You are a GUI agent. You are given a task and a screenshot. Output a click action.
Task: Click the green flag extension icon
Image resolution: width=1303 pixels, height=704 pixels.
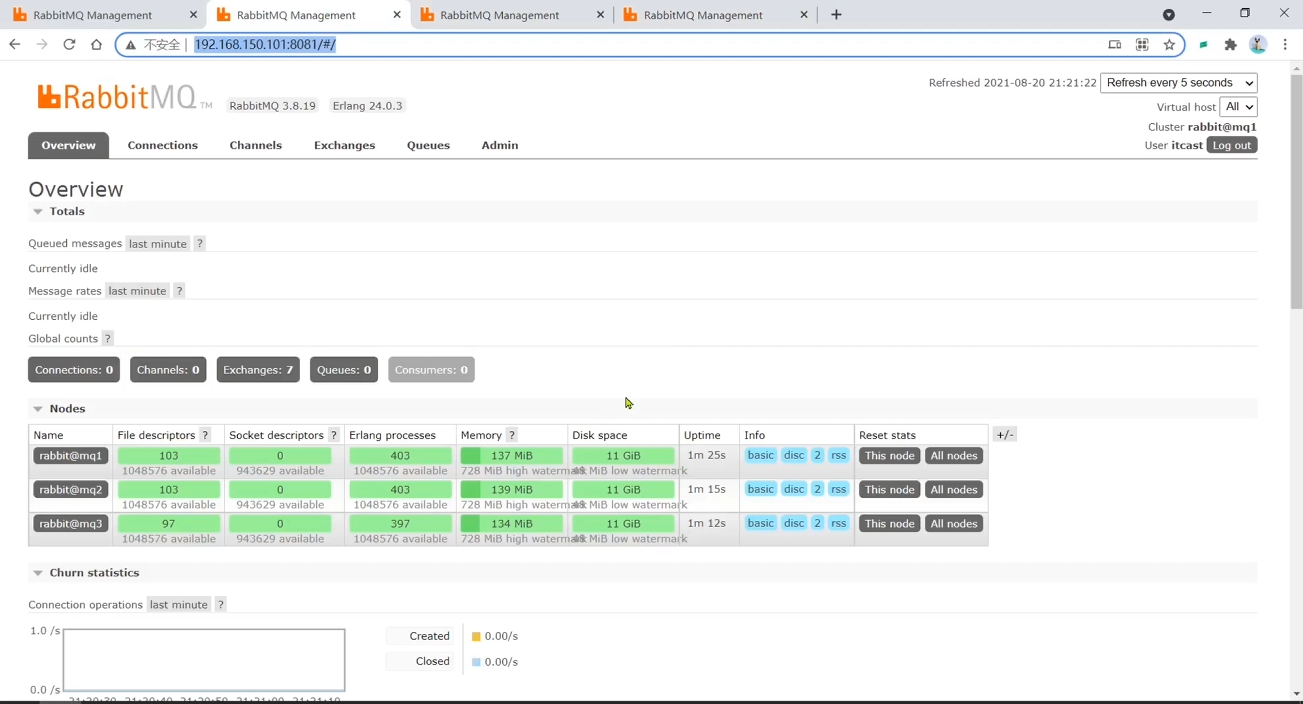1204,44
